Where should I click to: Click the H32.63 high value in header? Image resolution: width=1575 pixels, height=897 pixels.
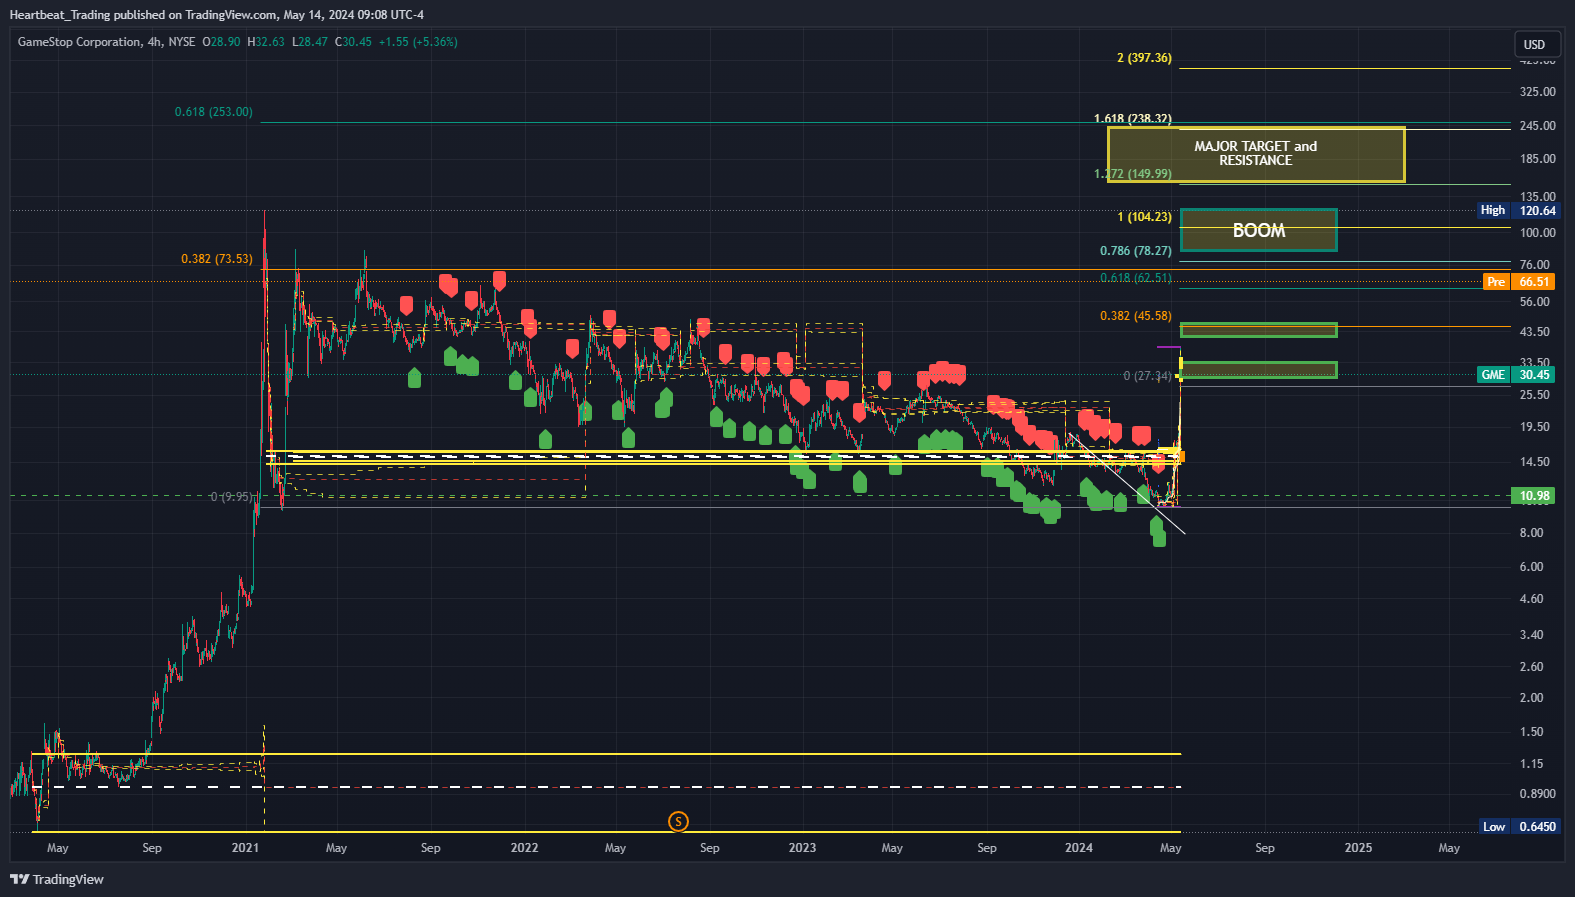click(x=266, y=42)
